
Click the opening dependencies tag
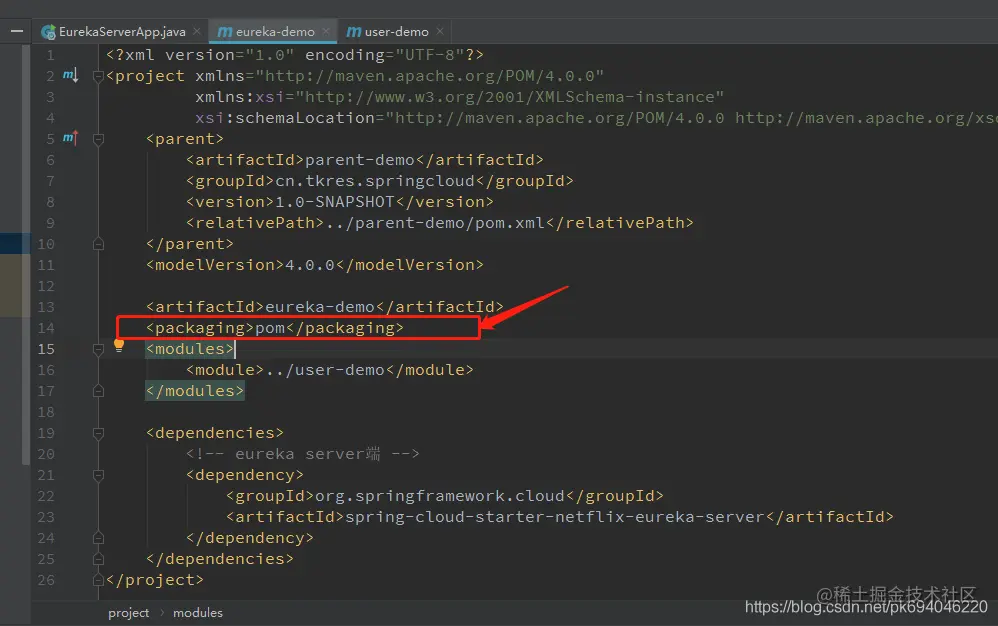[215, 433]
